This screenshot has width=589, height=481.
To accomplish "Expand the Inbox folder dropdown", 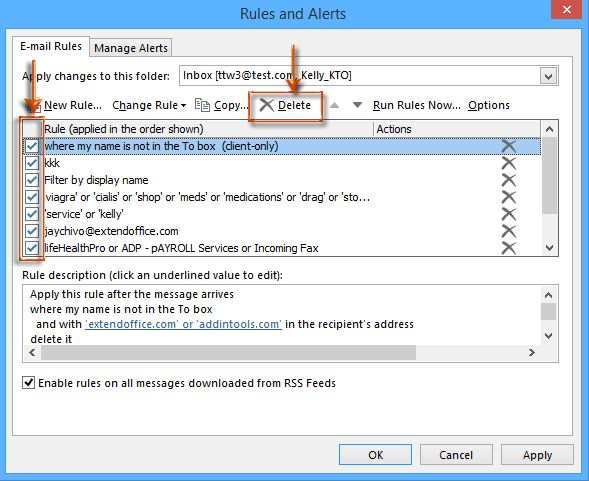I will coord(548,76).
